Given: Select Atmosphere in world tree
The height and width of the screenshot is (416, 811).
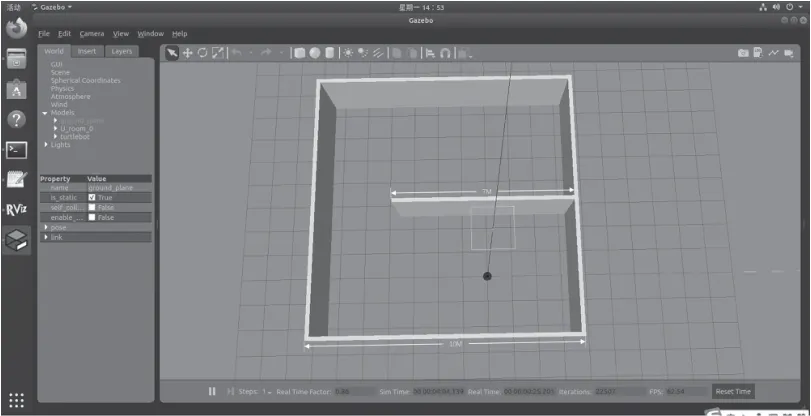Looking at the screenshot, I should tap(70, 97).
